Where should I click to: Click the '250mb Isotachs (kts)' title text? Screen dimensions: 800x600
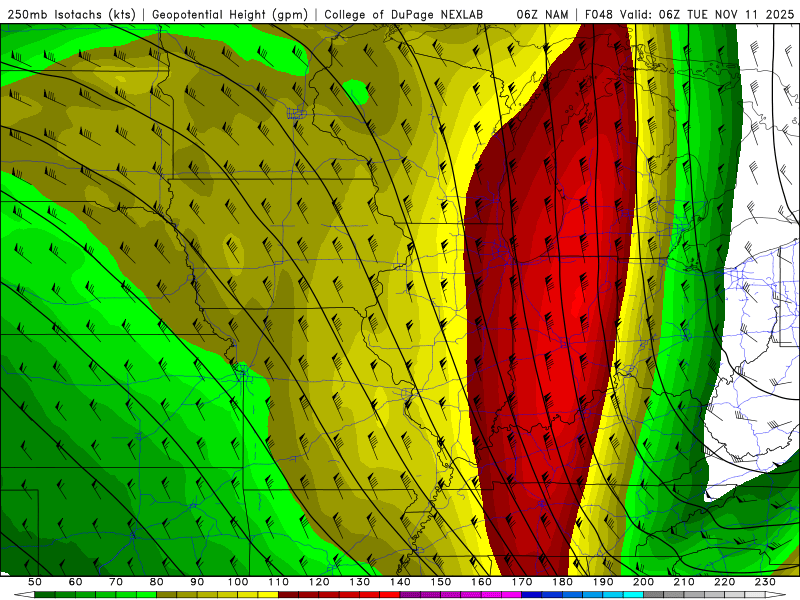[71, 15]
